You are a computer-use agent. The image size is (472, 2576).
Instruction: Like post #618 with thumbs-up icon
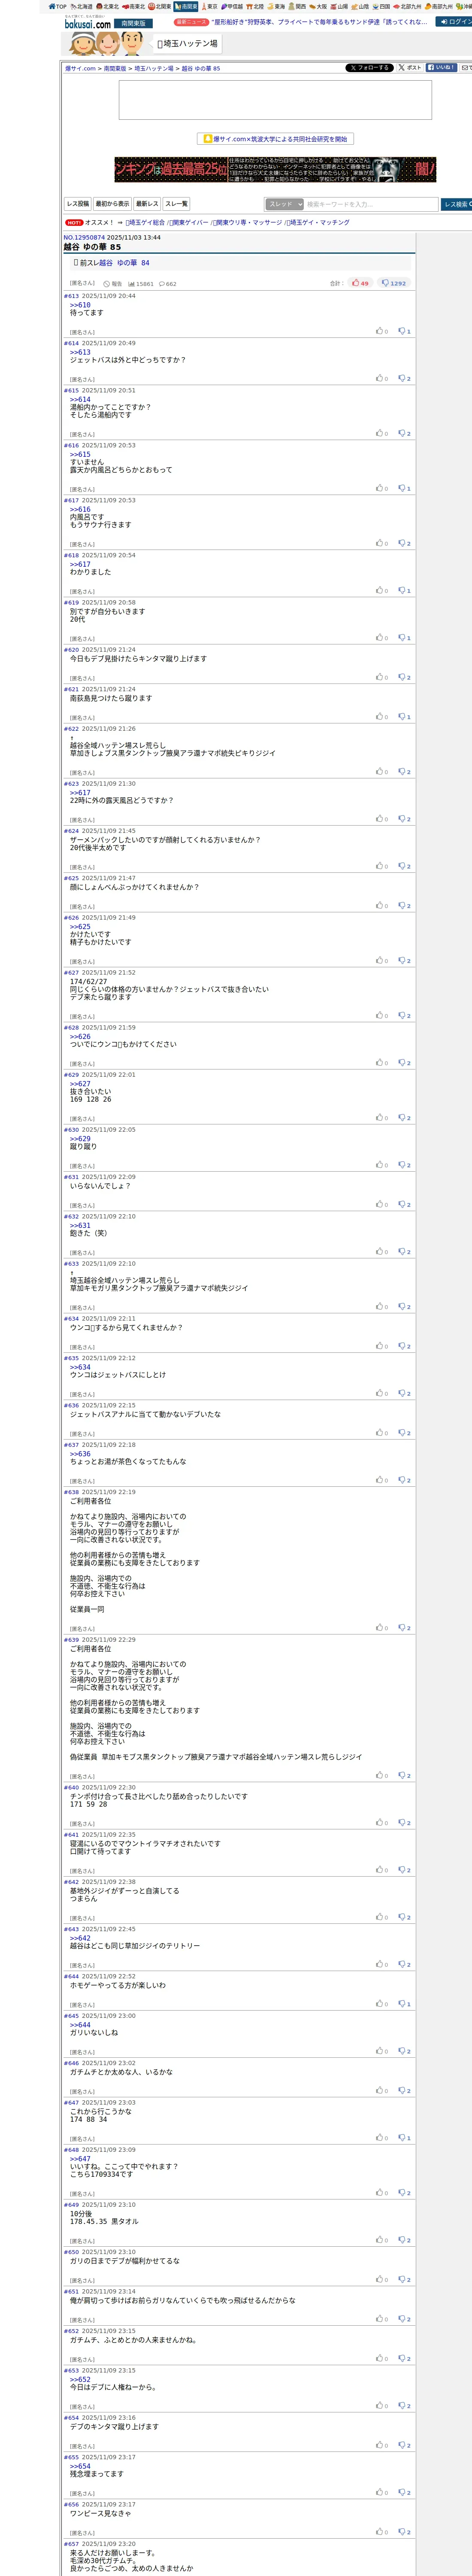(381, 590)
